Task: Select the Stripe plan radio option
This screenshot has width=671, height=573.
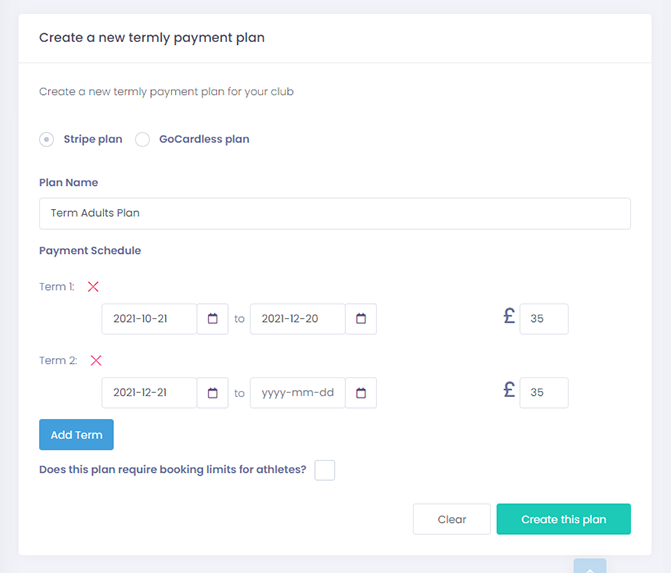Action: click(x=47, y=140)
